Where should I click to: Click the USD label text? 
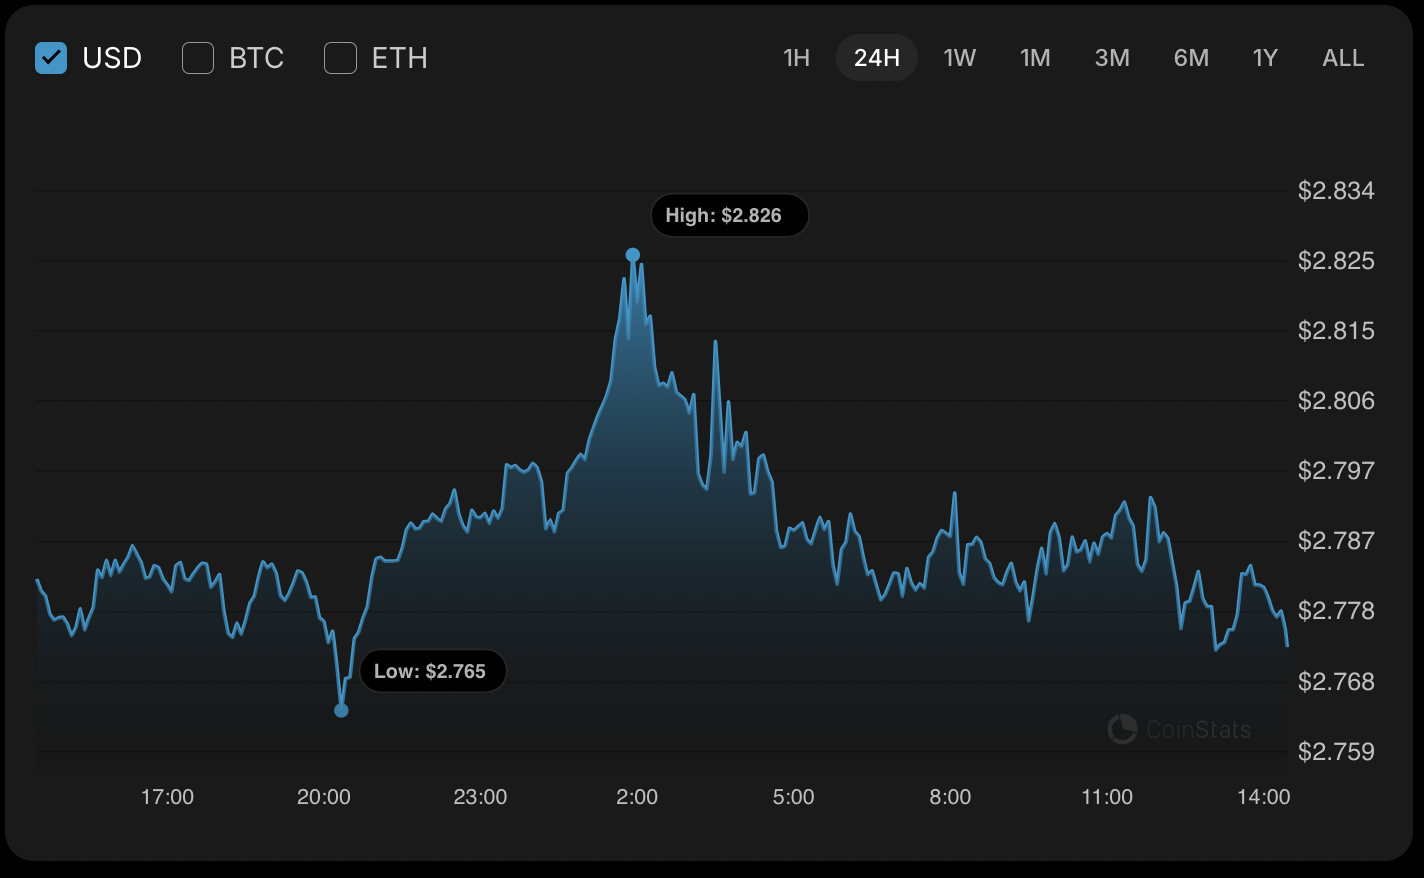(x=112, y=58)
